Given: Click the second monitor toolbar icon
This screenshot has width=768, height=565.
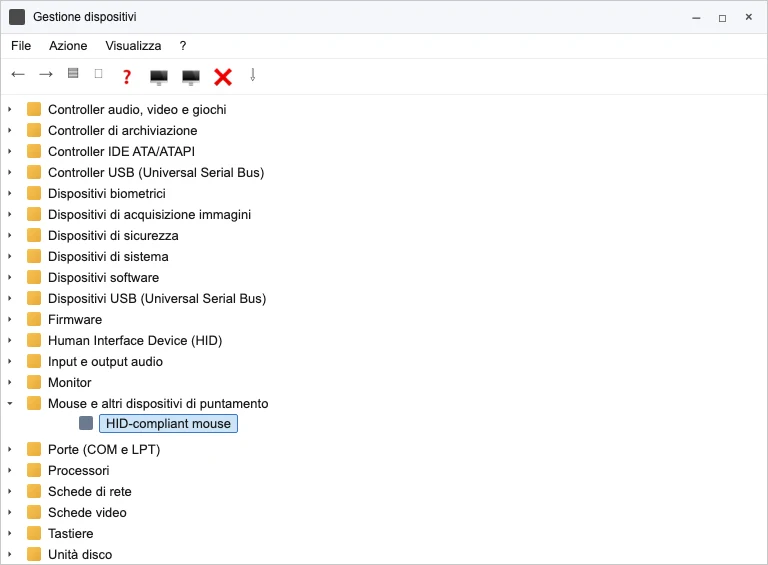Looking at the screenshot, I should (191, 77).
